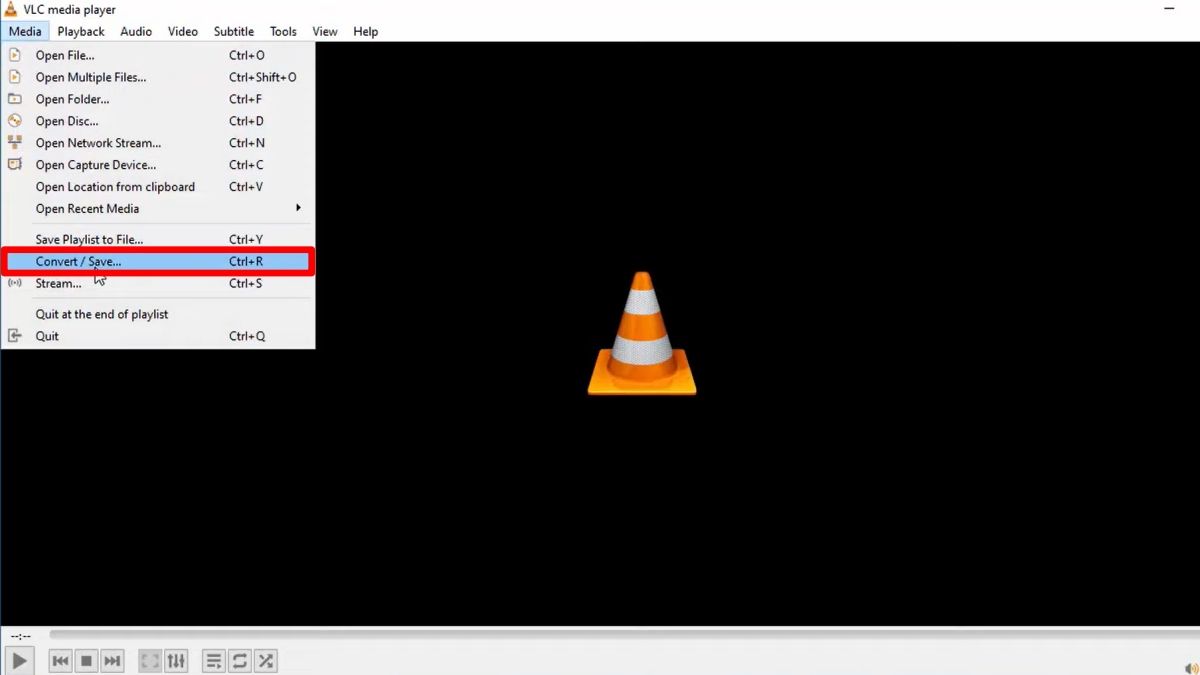Show extended settings (equalizer) button
Image resolution: width=1200 pixels, height=675 pixels.
pyautogui.click(x=176, y=661)
